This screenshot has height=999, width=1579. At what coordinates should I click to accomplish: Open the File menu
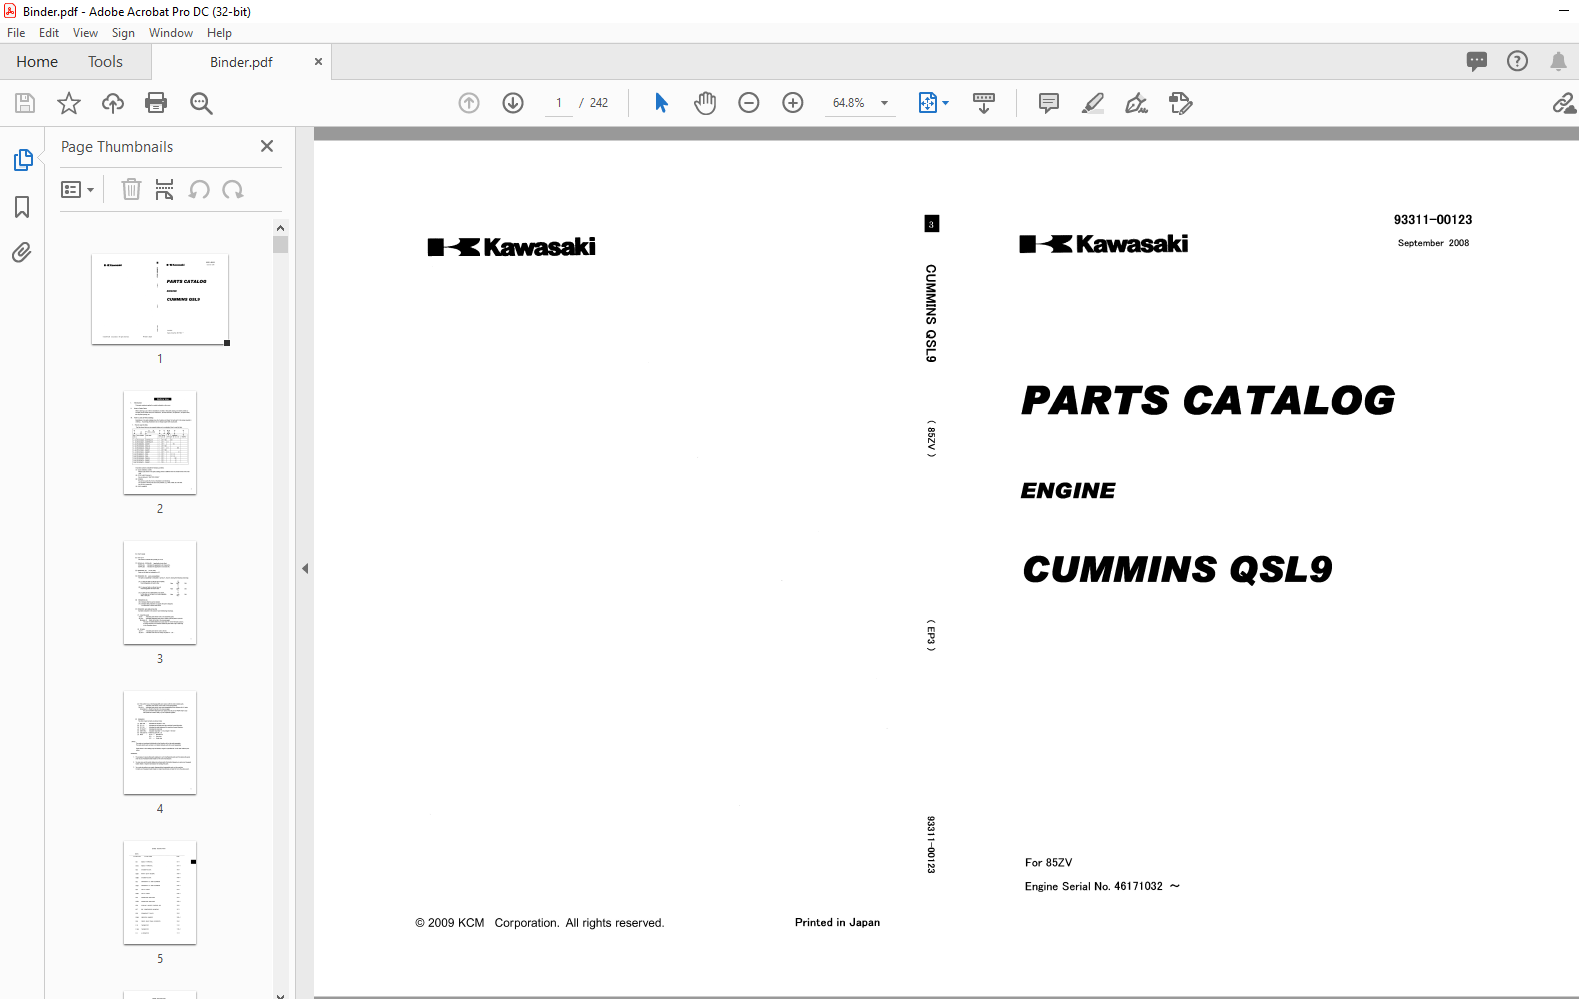click(x=16, y=33)
